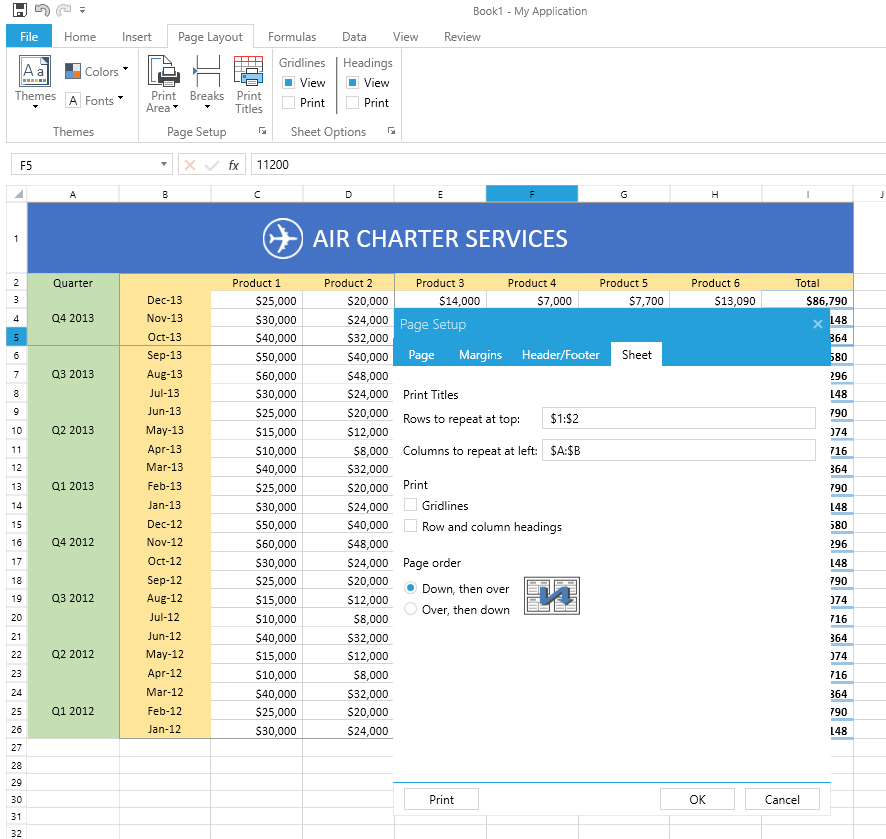Click the Colors palette icon
This screenshot has width=886, height=839.
[72, 71]
